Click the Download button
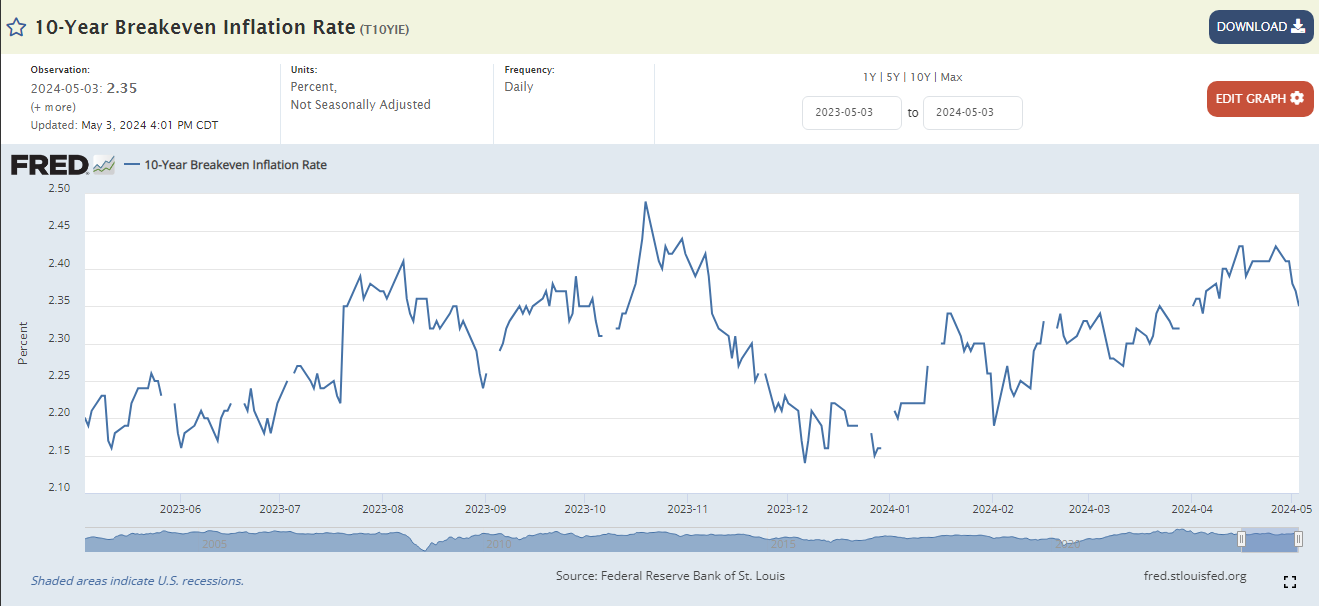This screenshot has height=606, width=1319. coord(1260,27)
